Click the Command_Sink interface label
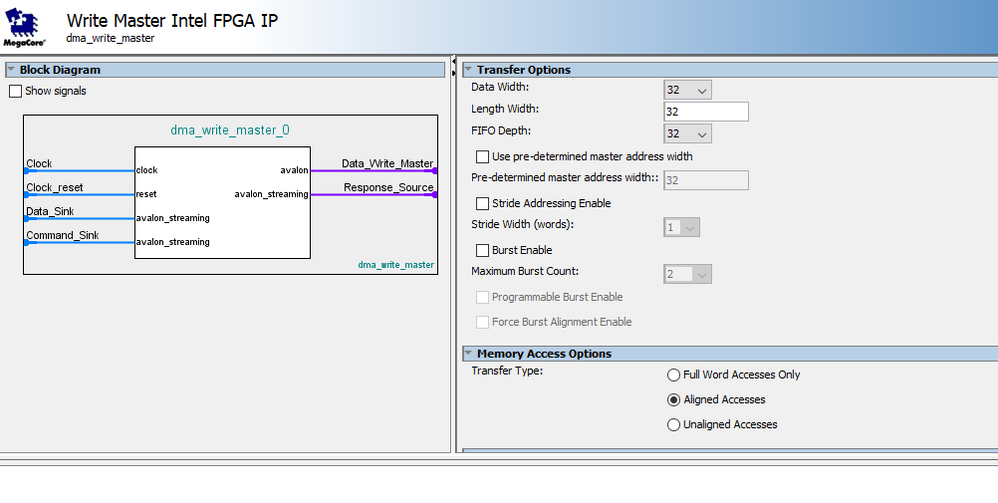 click(x=62, y=236)
